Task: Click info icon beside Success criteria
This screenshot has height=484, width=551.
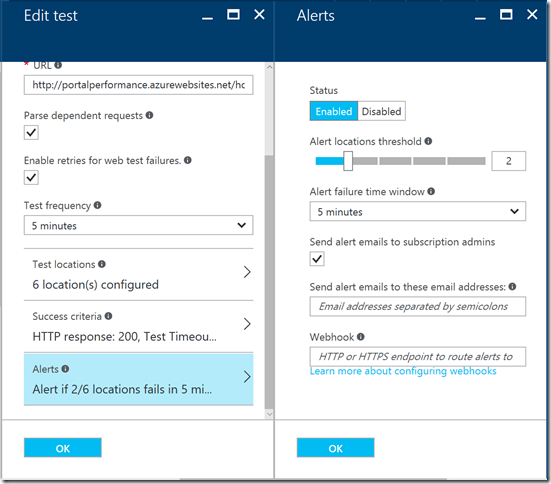Action: tap(108, 316)
